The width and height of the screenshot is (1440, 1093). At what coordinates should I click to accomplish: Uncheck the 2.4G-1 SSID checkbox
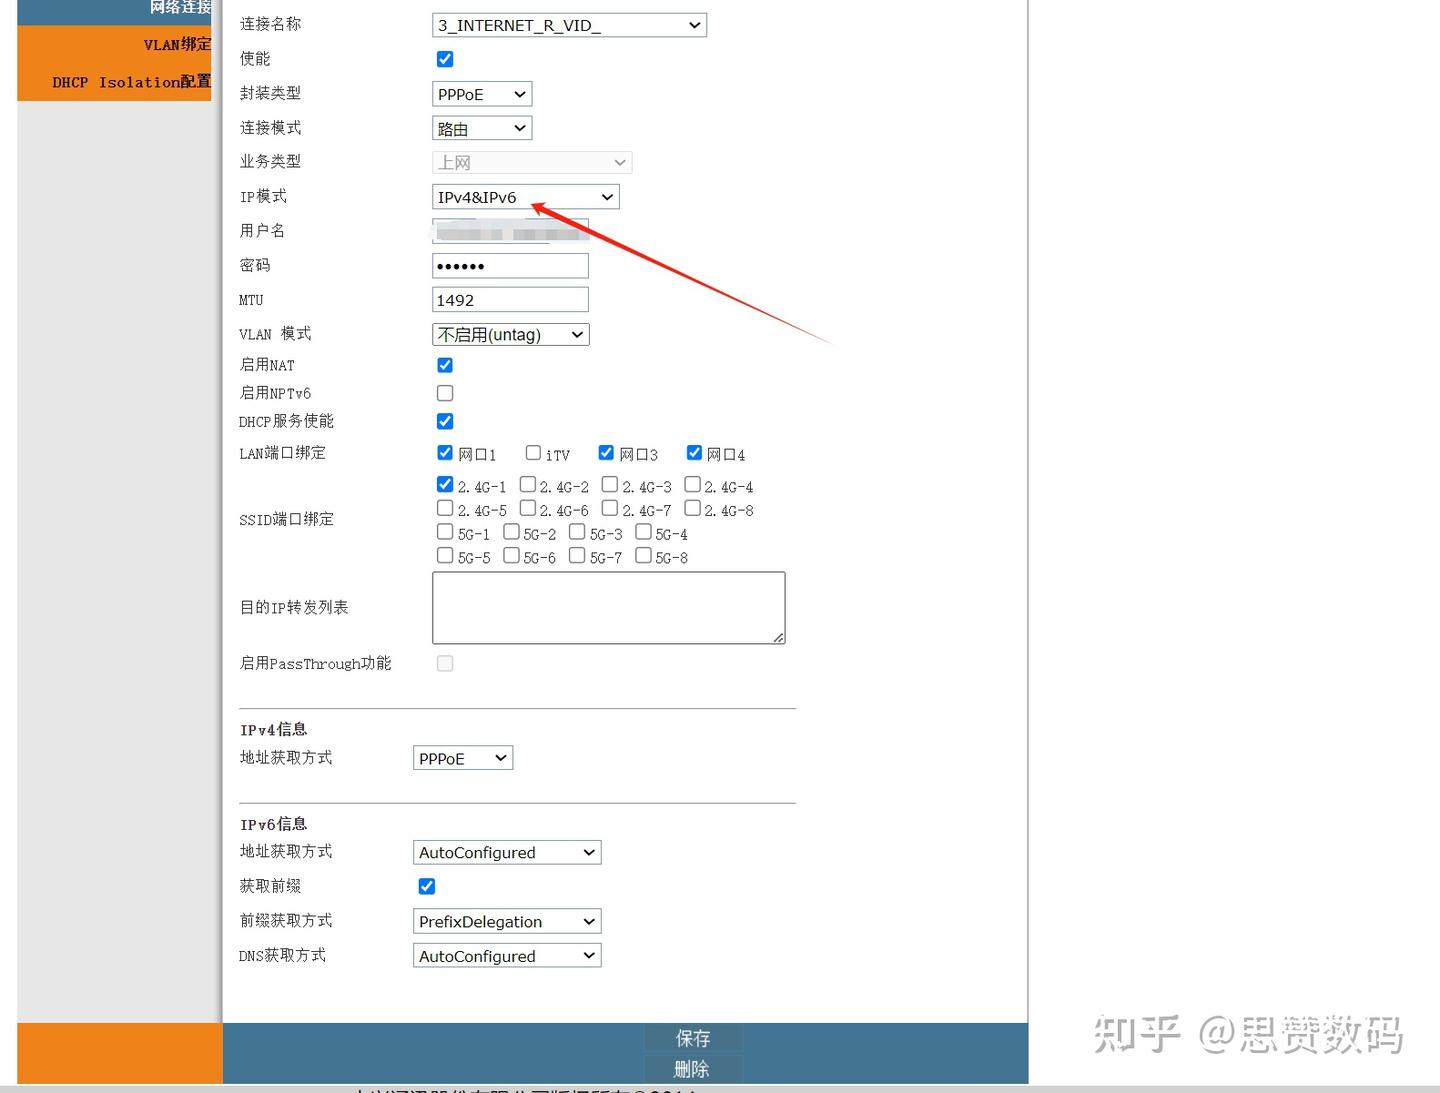(445, 484)
